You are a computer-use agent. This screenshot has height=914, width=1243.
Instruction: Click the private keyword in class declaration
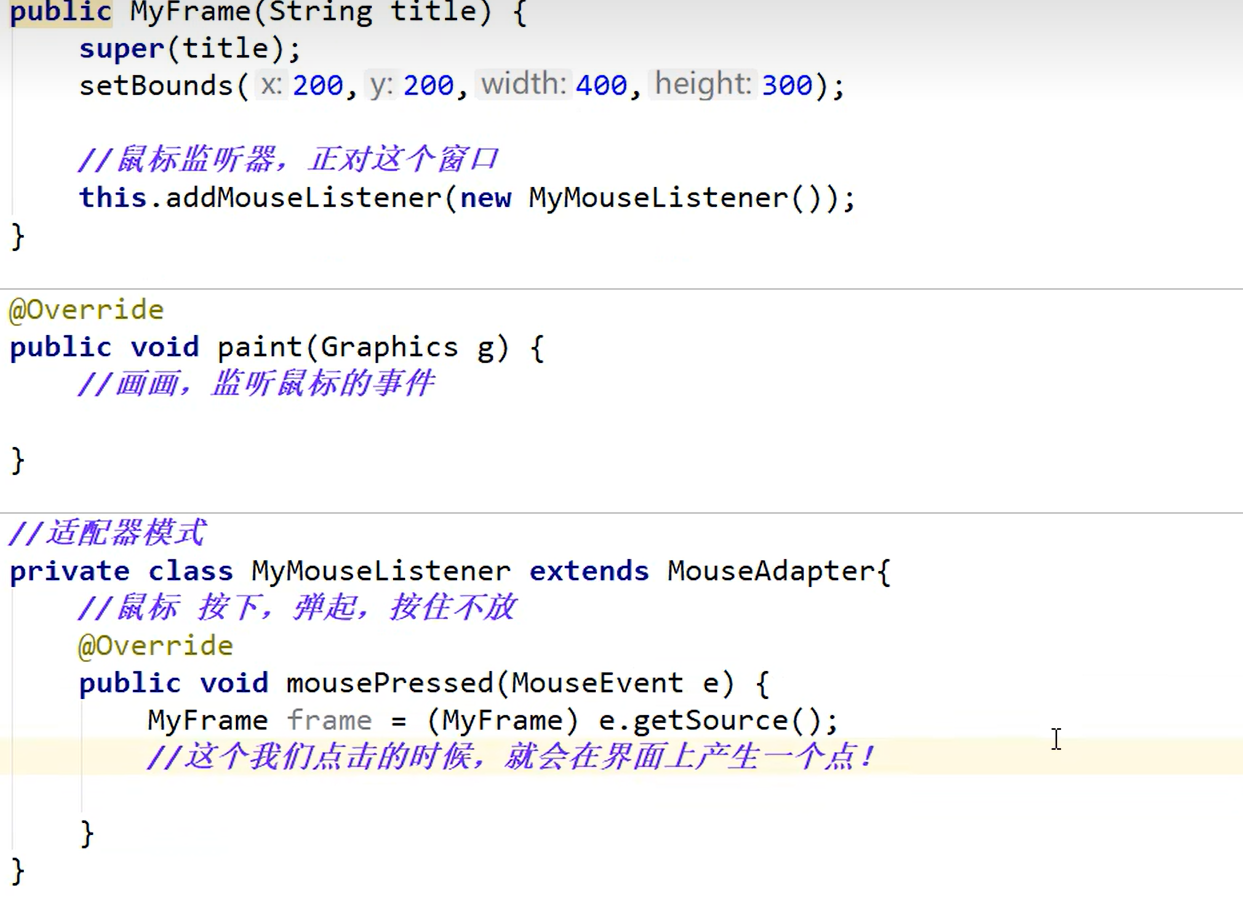pyautogui.click(x=69, y=571)
